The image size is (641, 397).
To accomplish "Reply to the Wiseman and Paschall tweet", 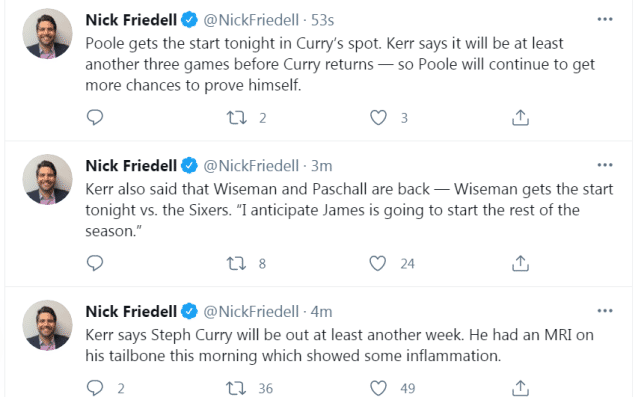I will point(95,263).
